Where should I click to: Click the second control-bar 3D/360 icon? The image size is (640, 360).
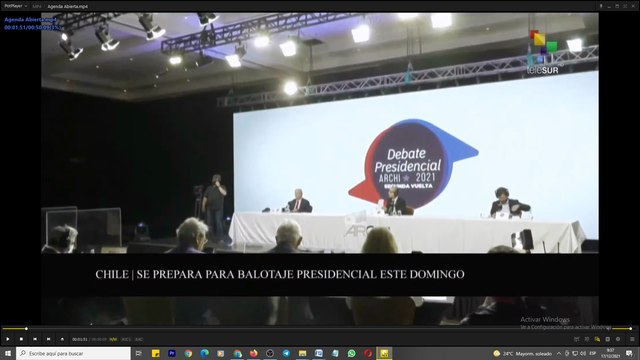click(x=587, y=339)
